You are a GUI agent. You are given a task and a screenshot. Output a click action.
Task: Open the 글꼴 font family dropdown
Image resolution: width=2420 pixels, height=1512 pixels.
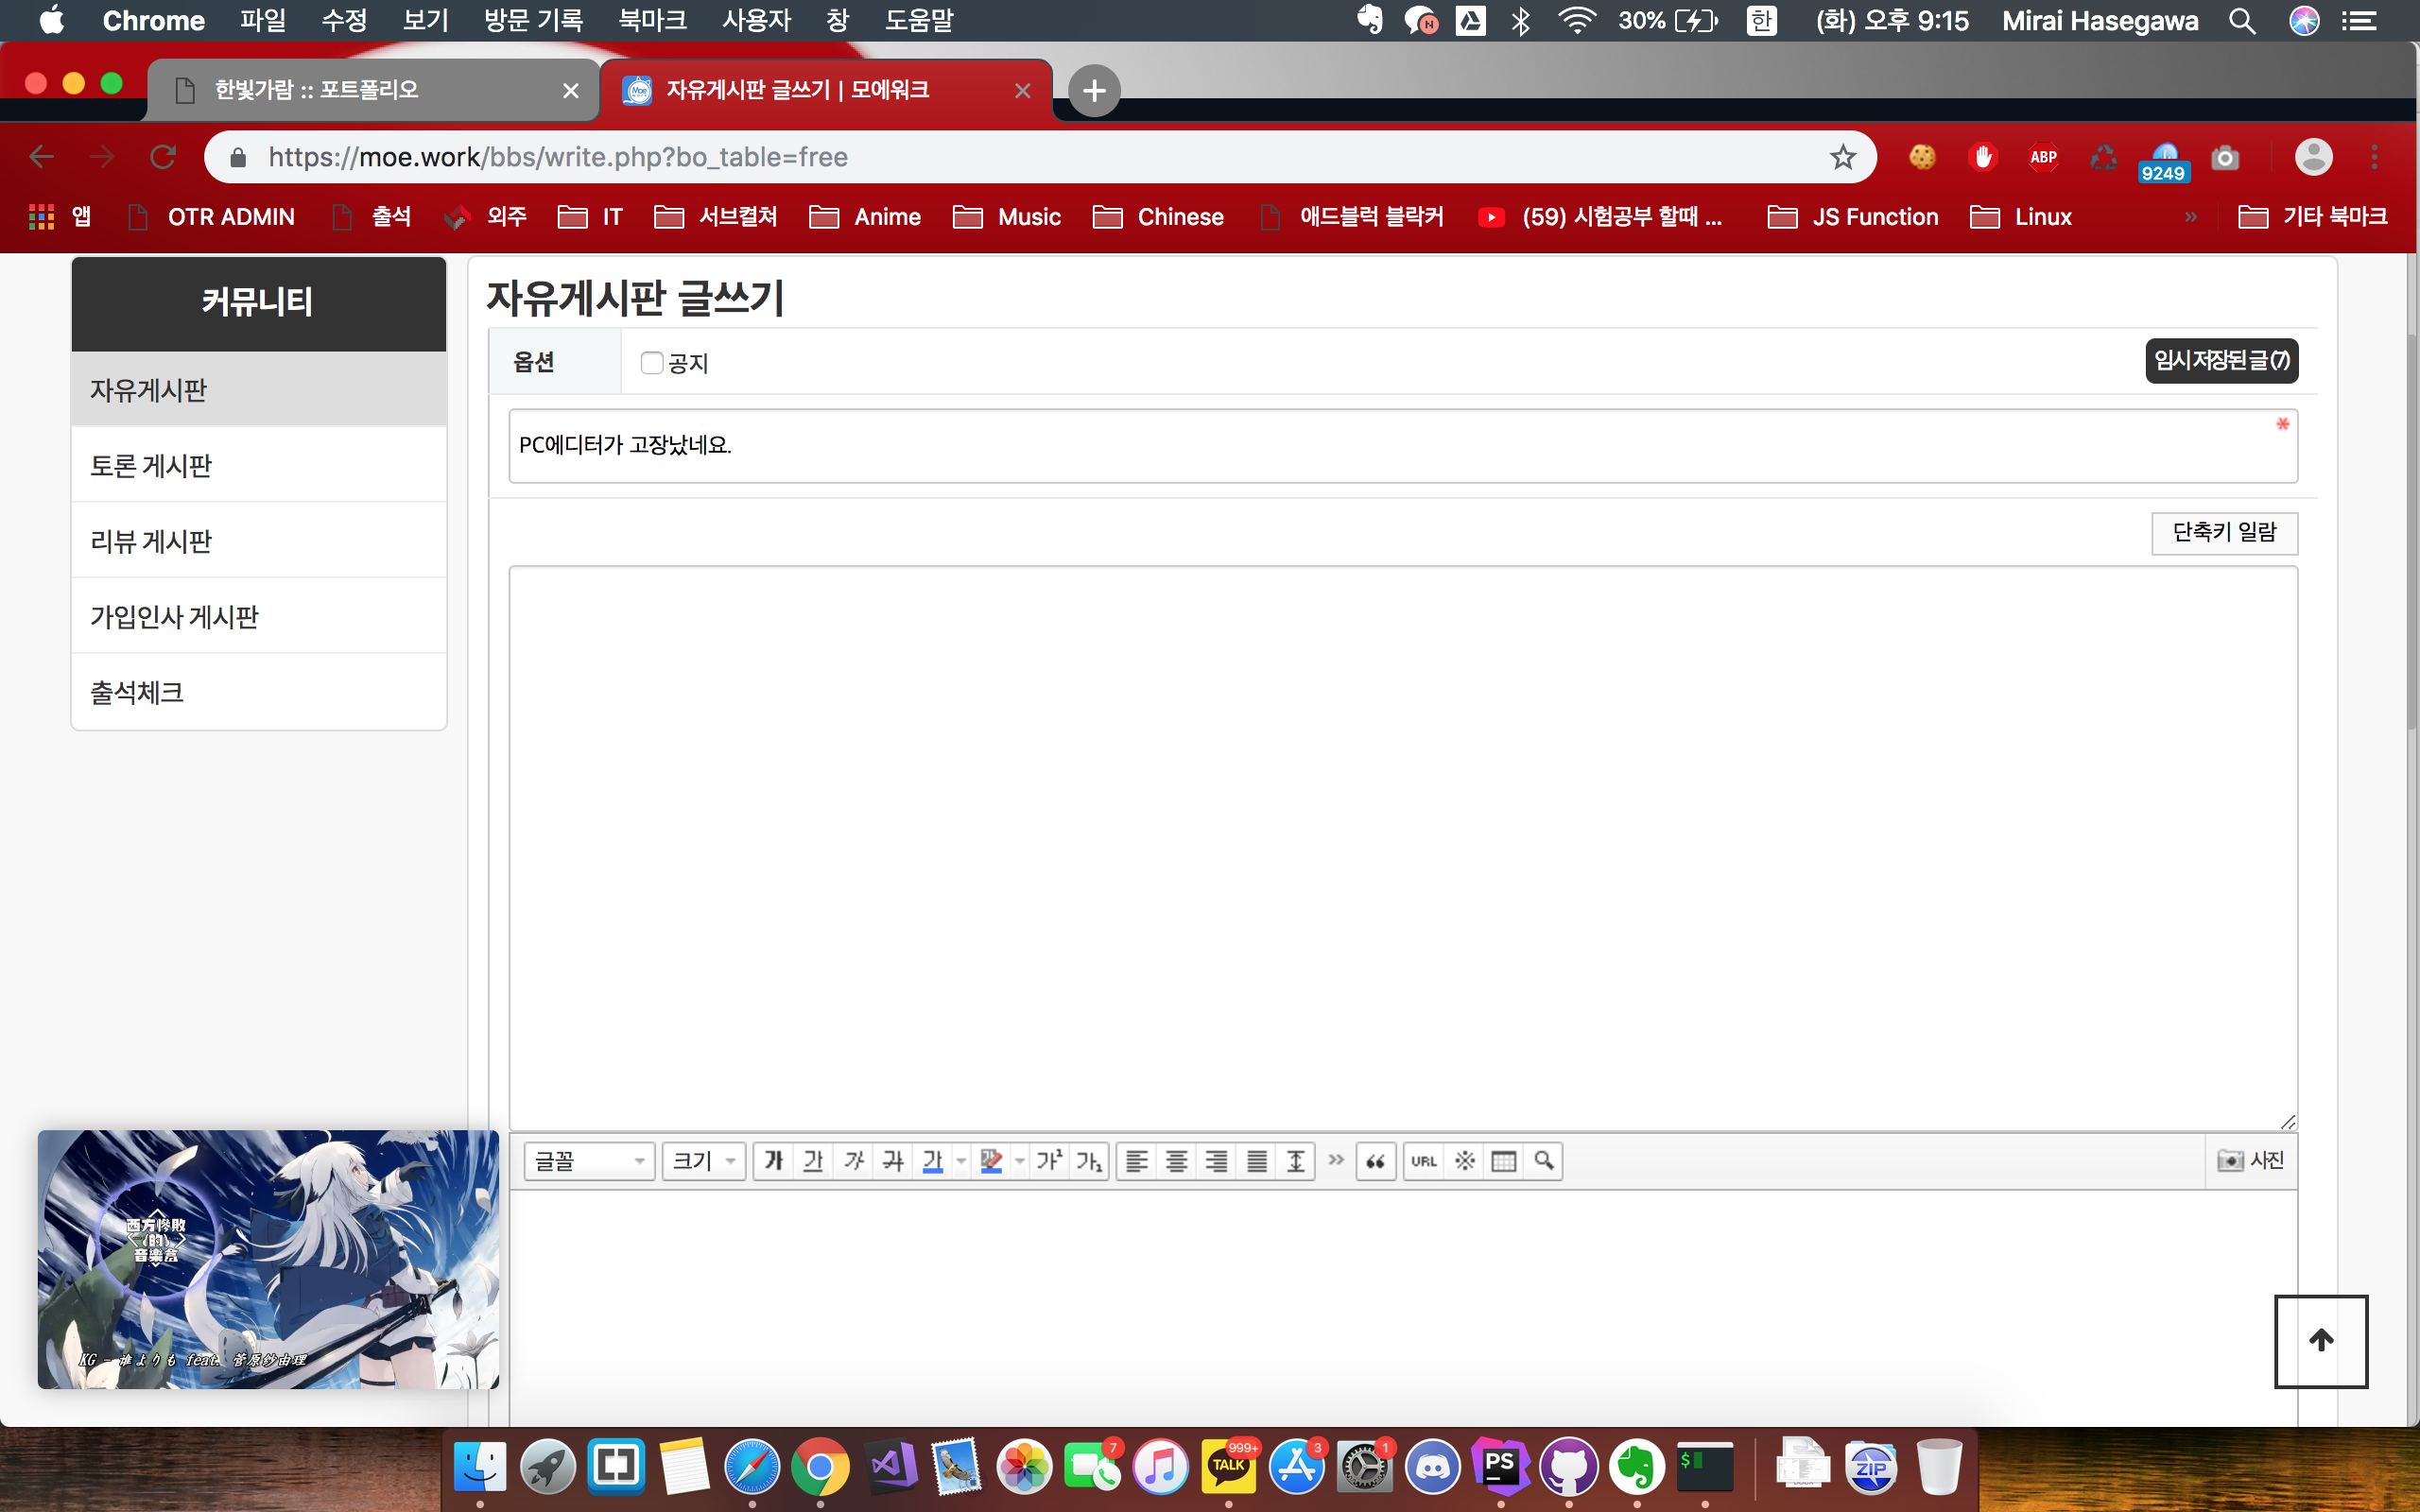pos(589,1161)
